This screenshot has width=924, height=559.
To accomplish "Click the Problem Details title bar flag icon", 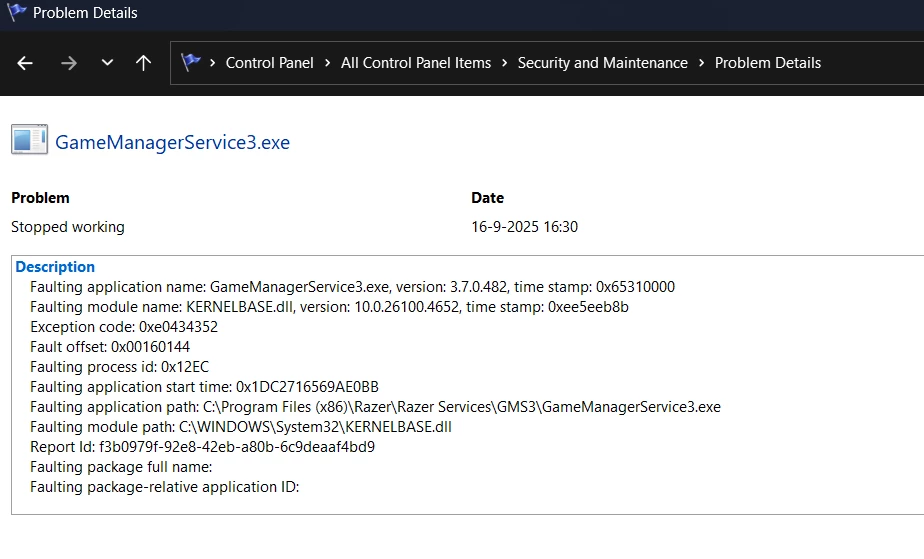I will (x=16, y=11).
